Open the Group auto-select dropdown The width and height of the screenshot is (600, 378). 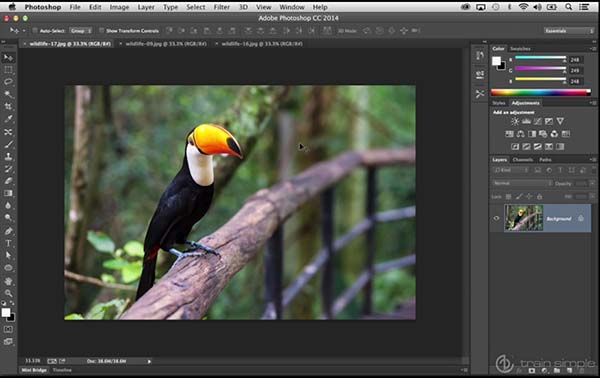pyautogui.click(x=81, y=31)
